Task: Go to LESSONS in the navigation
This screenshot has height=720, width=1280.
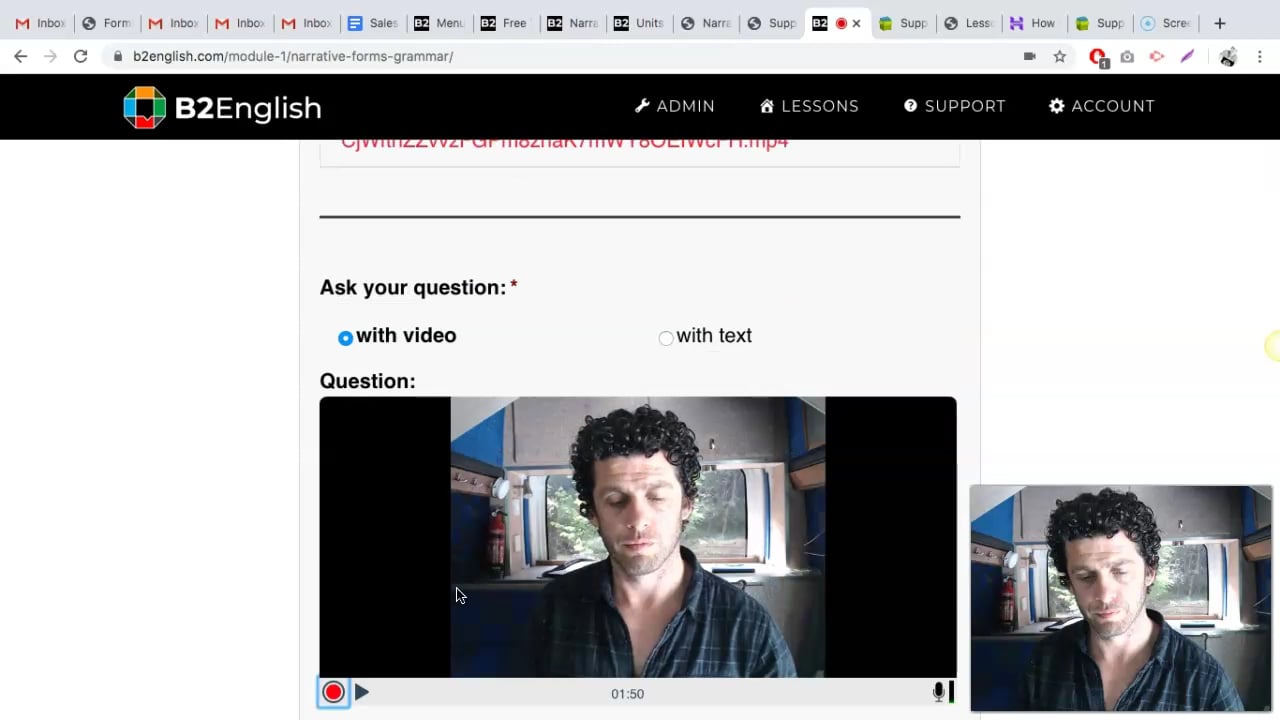Action: pos(809,106)
